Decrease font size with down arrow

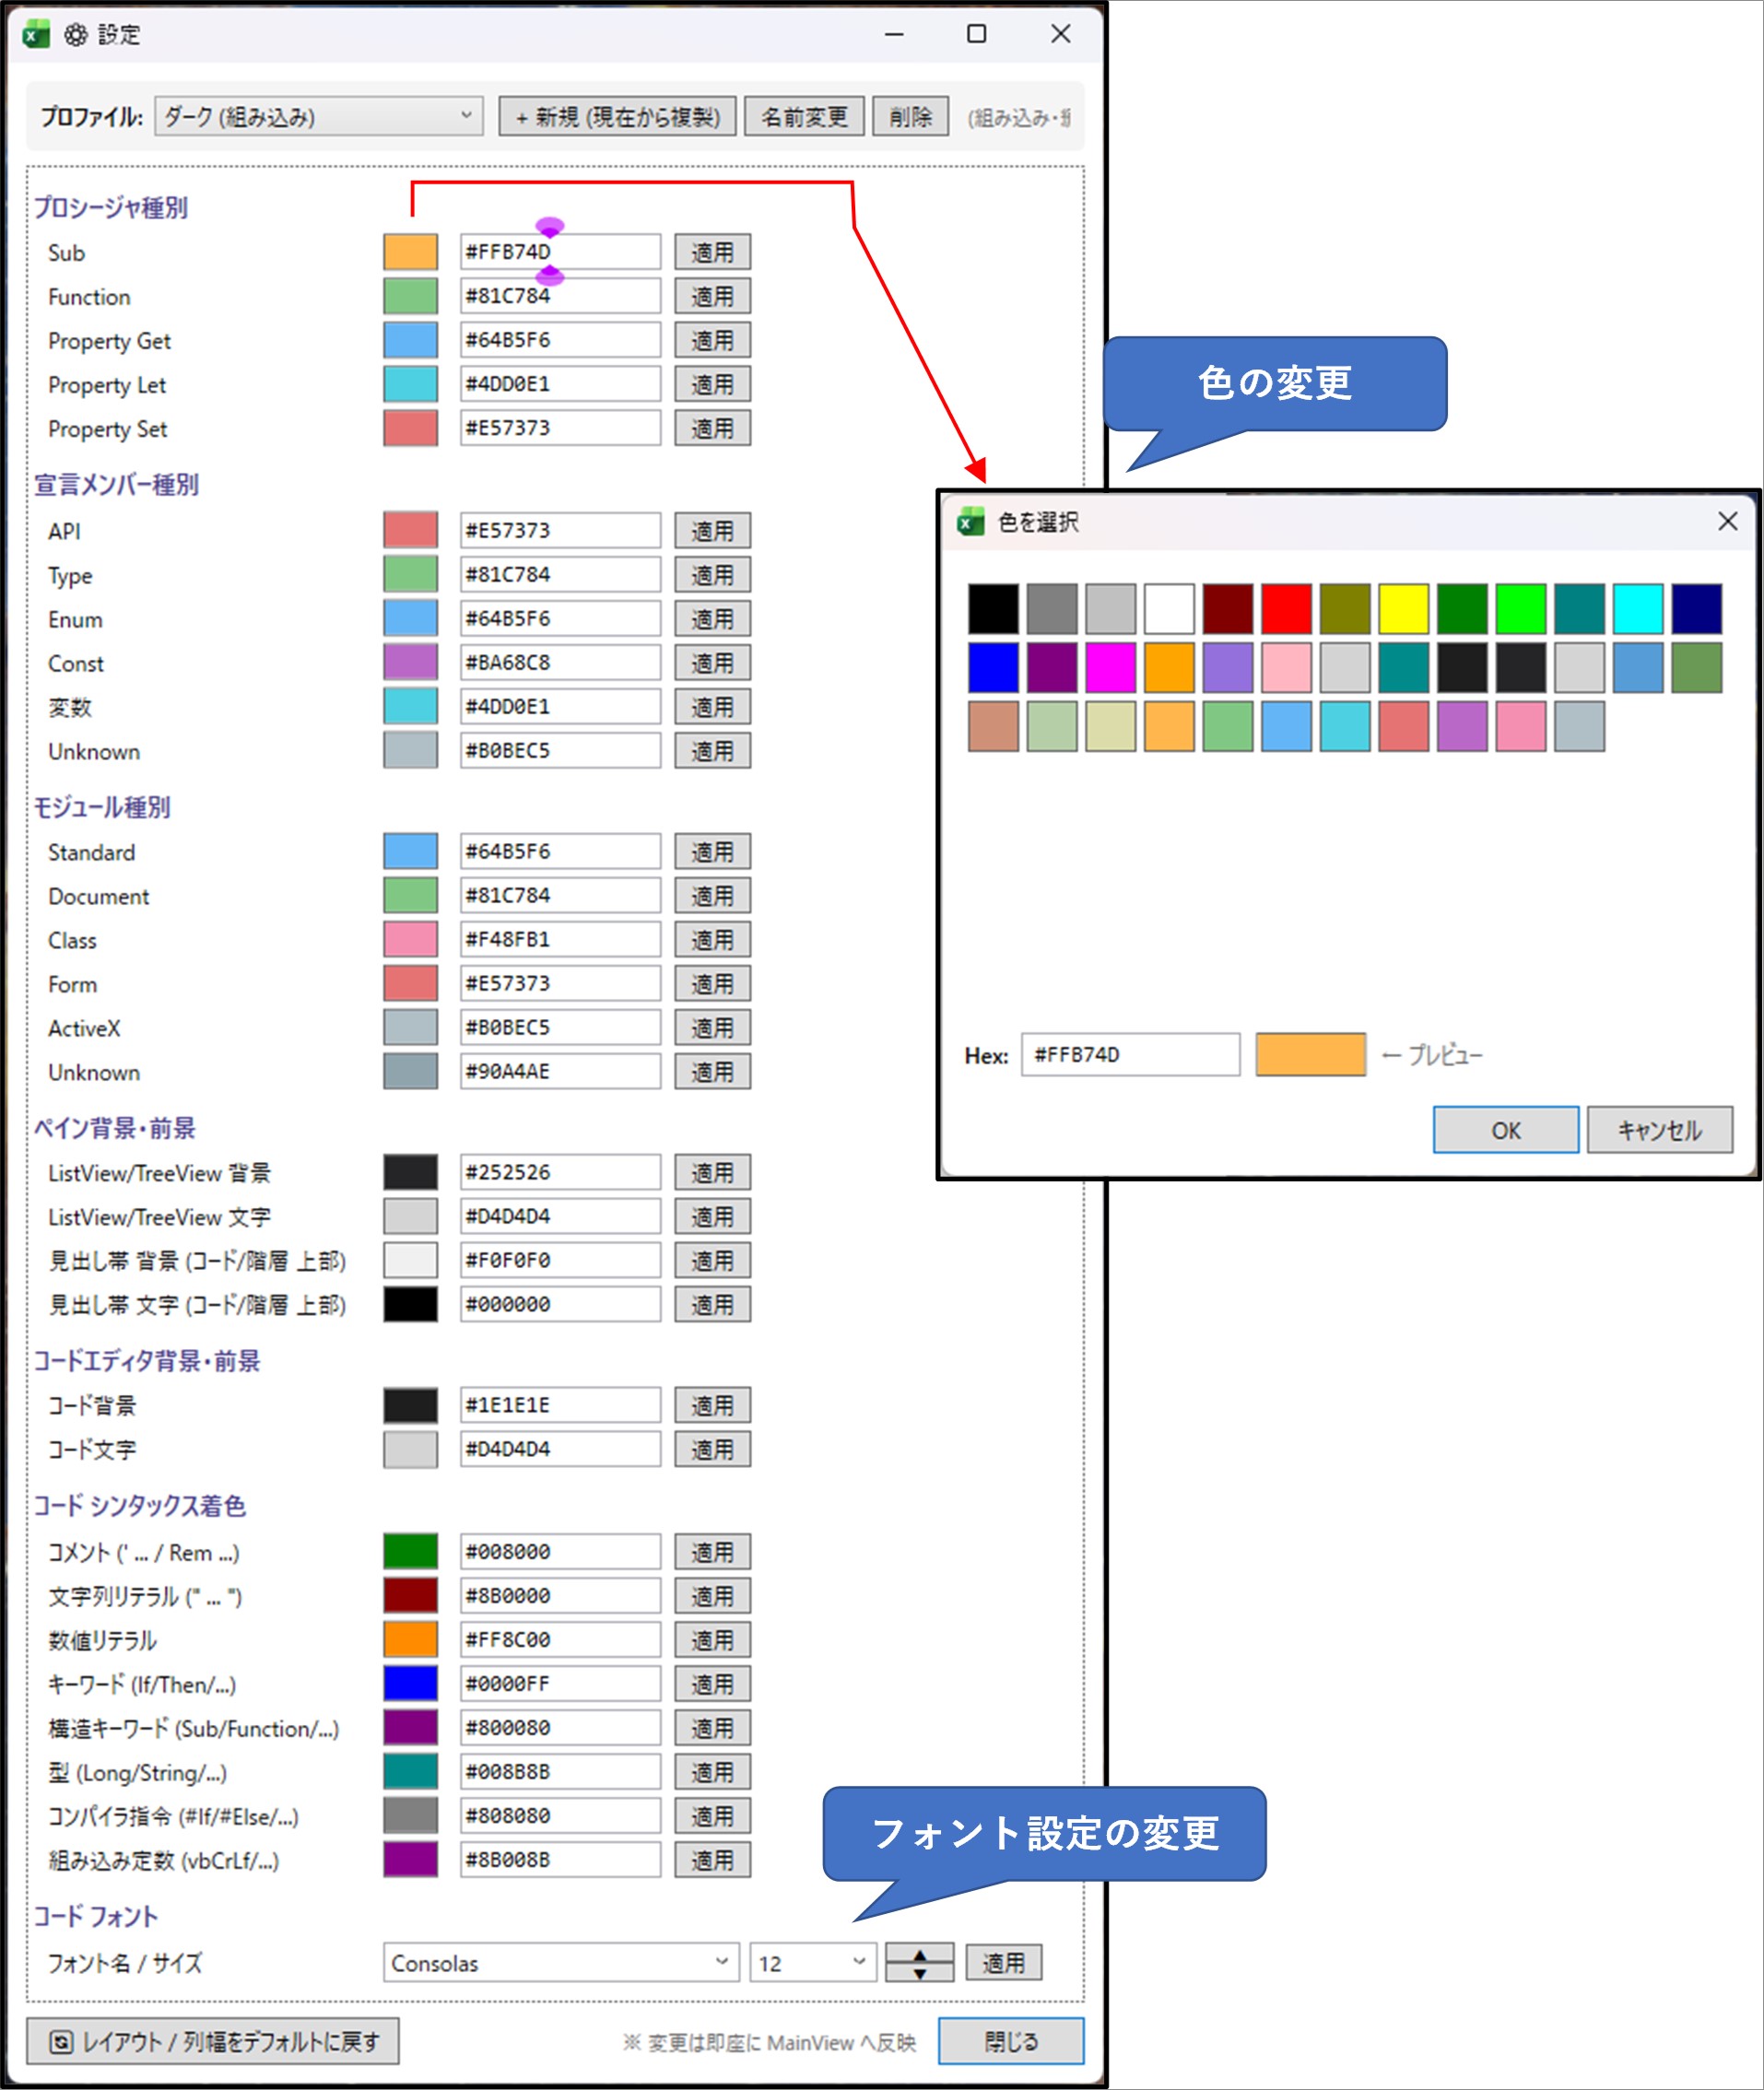pos(920,1972)
